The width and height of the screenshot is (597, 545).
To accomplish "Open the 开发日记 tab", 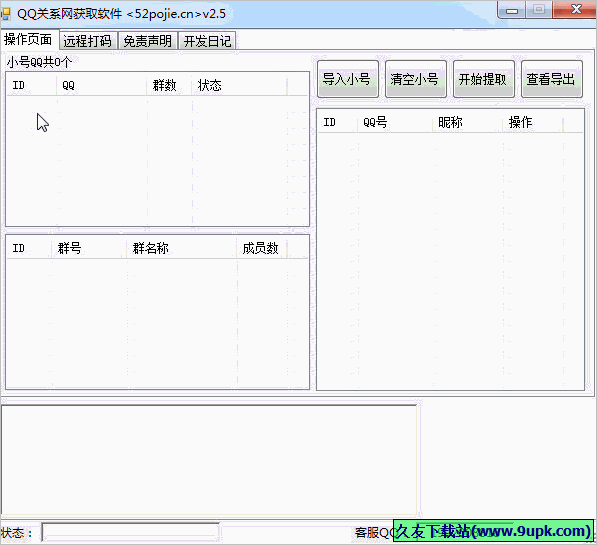I will click(x=208, y=41).
